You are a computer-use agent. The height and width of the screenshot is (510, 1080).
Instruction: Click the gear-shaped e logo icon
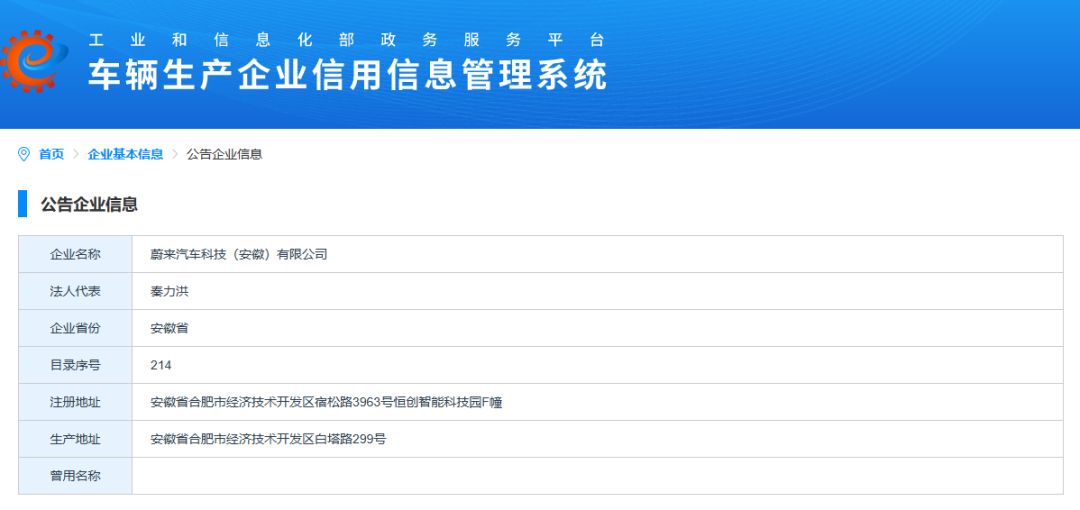(34, 61)
